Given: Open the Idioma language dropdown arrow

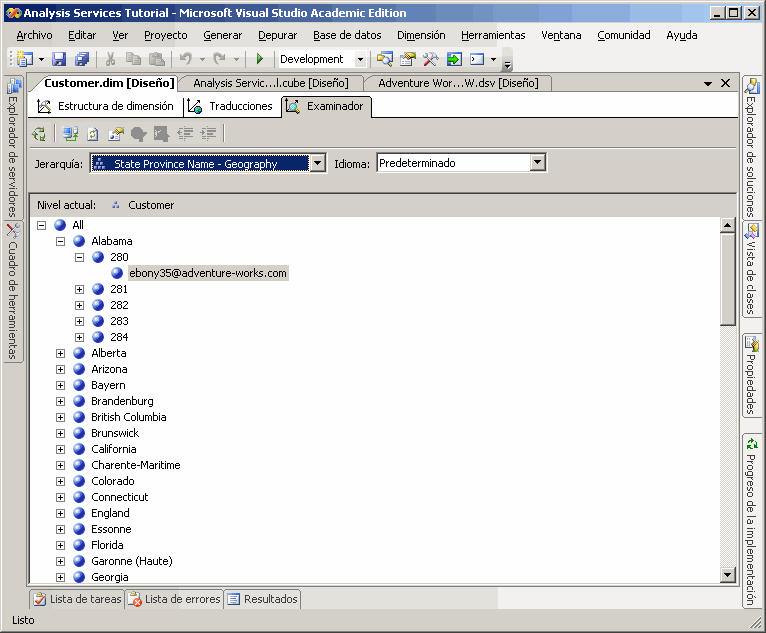Looking at the screenshot, I should (537, 162).
